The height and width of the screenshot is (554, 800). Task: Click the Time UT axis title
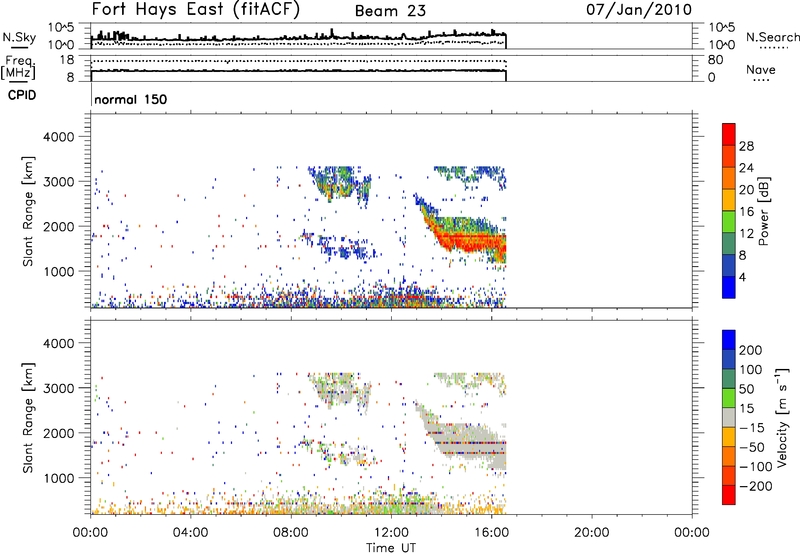391,548
